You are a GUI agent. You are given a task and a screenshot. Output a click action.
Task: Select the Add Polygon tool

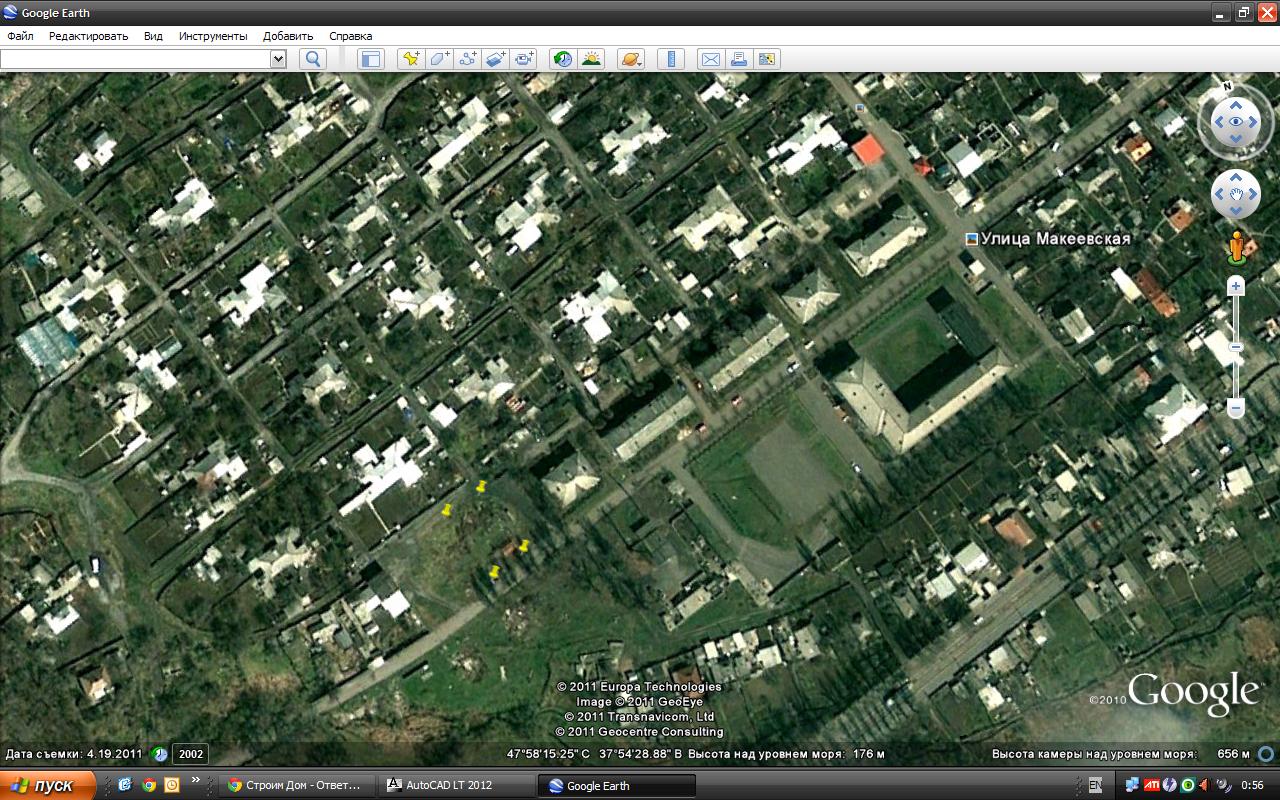(439, 59)
